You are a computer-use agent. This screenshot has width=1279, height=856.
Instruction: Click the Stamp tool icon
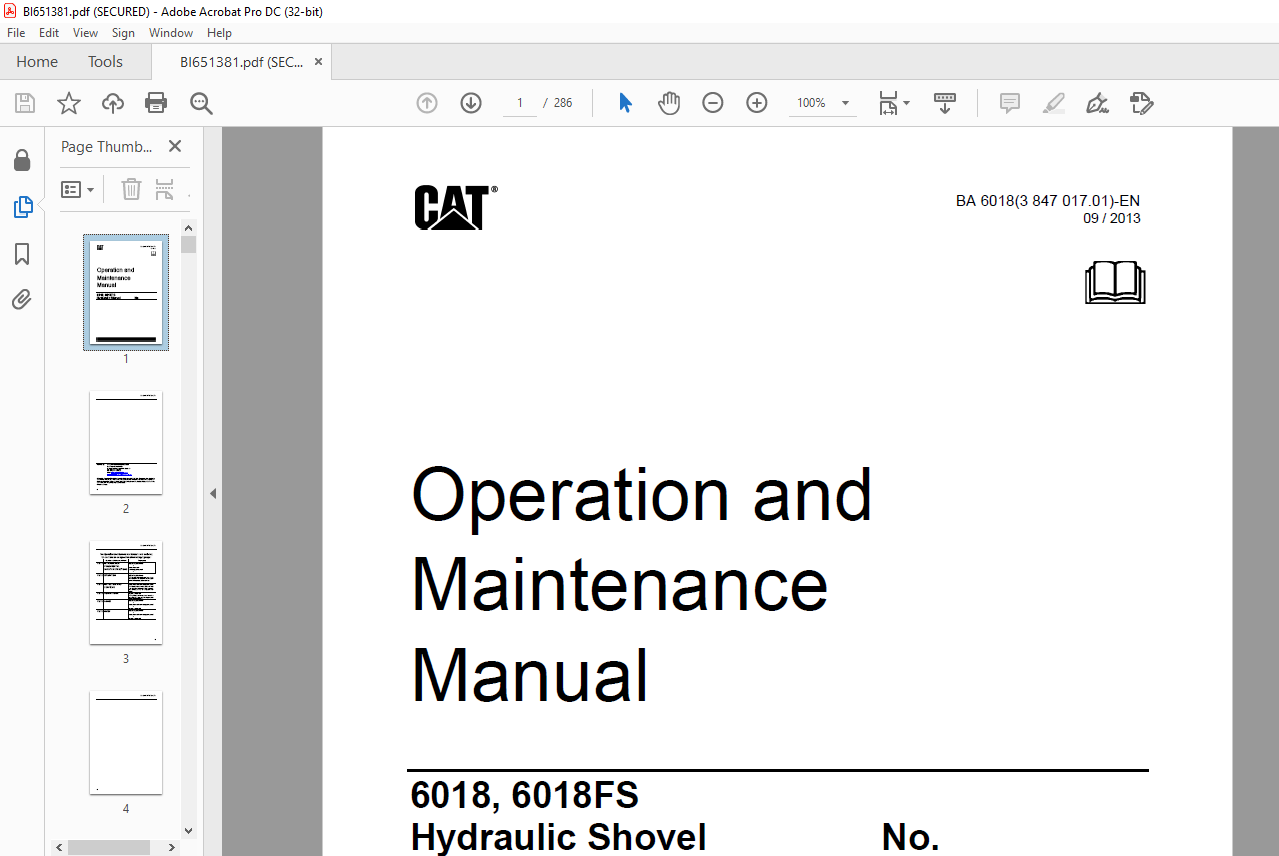pos(1142,103)
